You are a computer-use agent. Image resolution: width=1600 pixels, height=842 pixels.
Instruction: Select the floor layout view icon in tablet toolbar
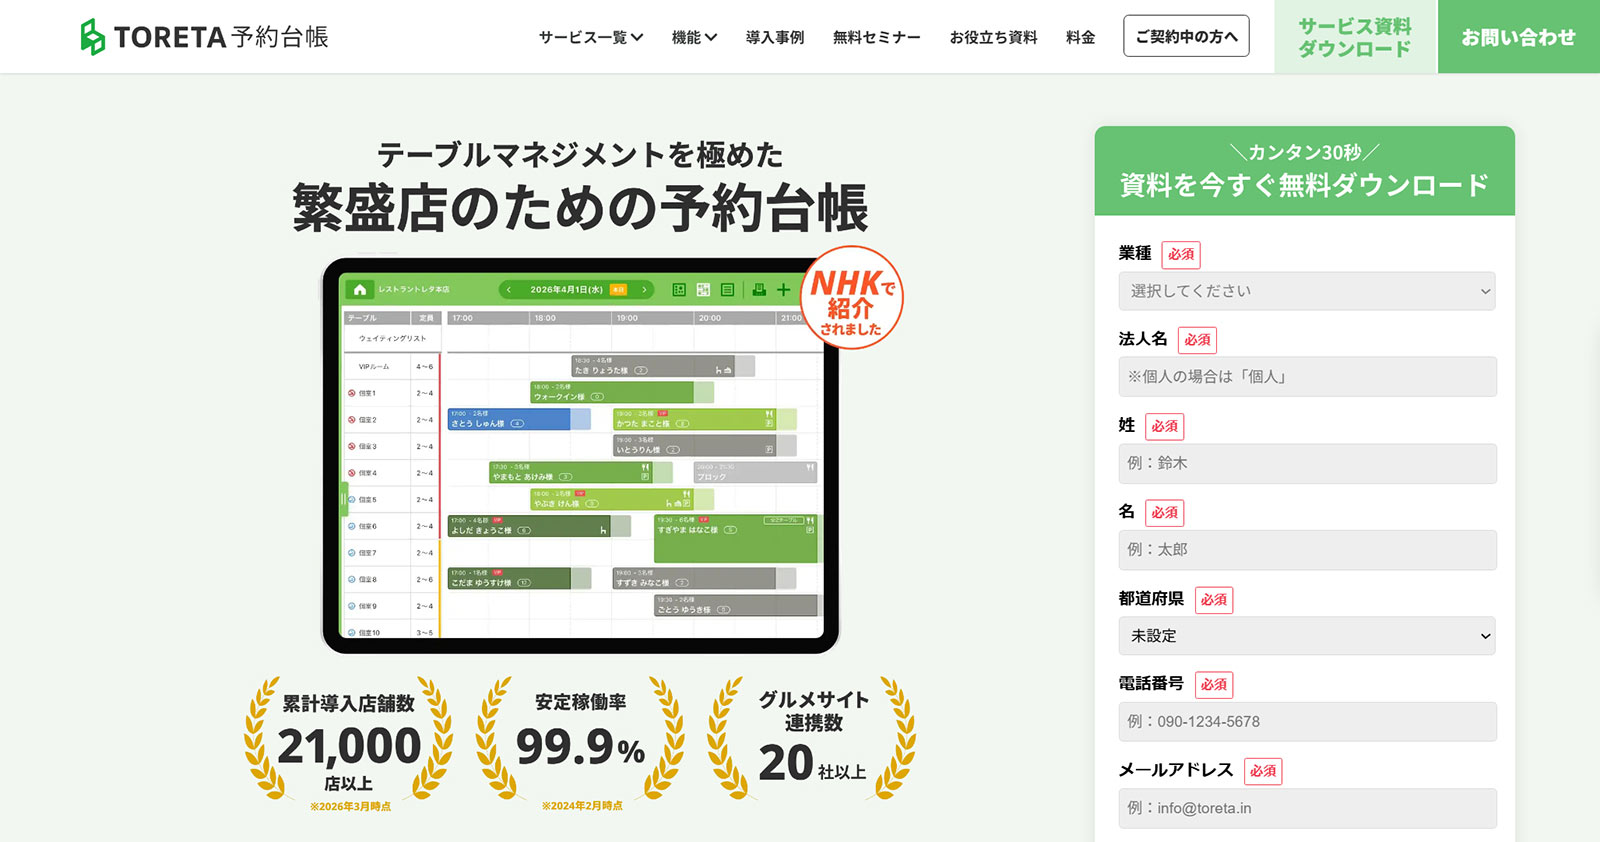[x=679, y=290]
